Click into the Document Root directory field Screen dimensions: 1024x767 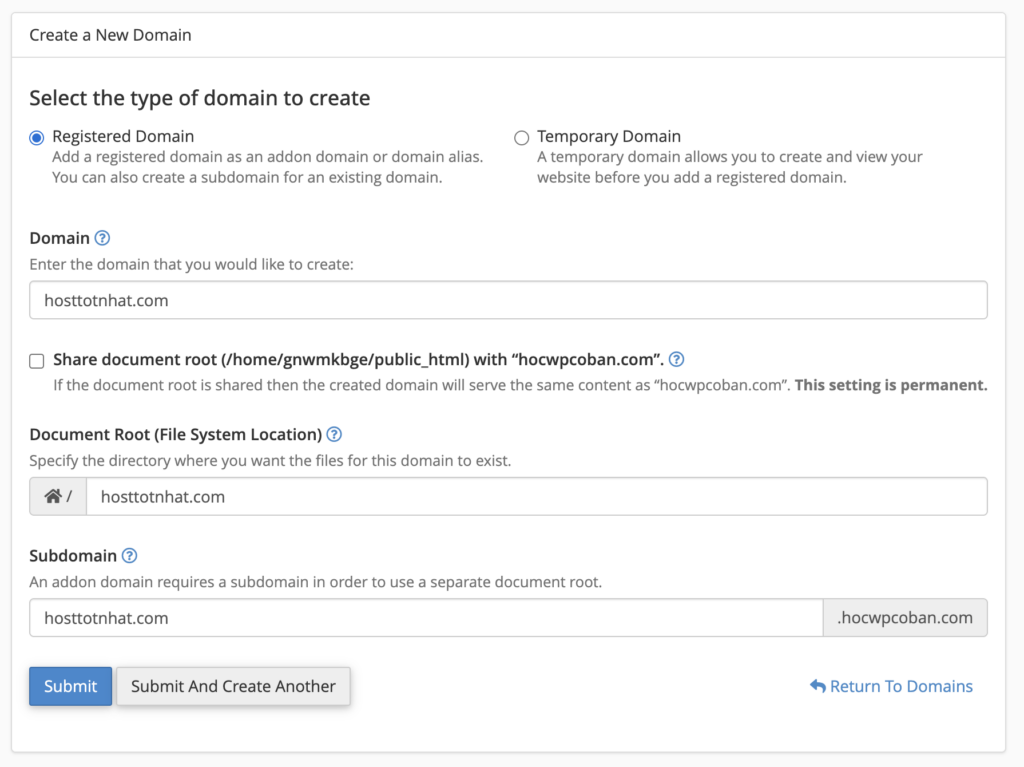tap(536, 497)
